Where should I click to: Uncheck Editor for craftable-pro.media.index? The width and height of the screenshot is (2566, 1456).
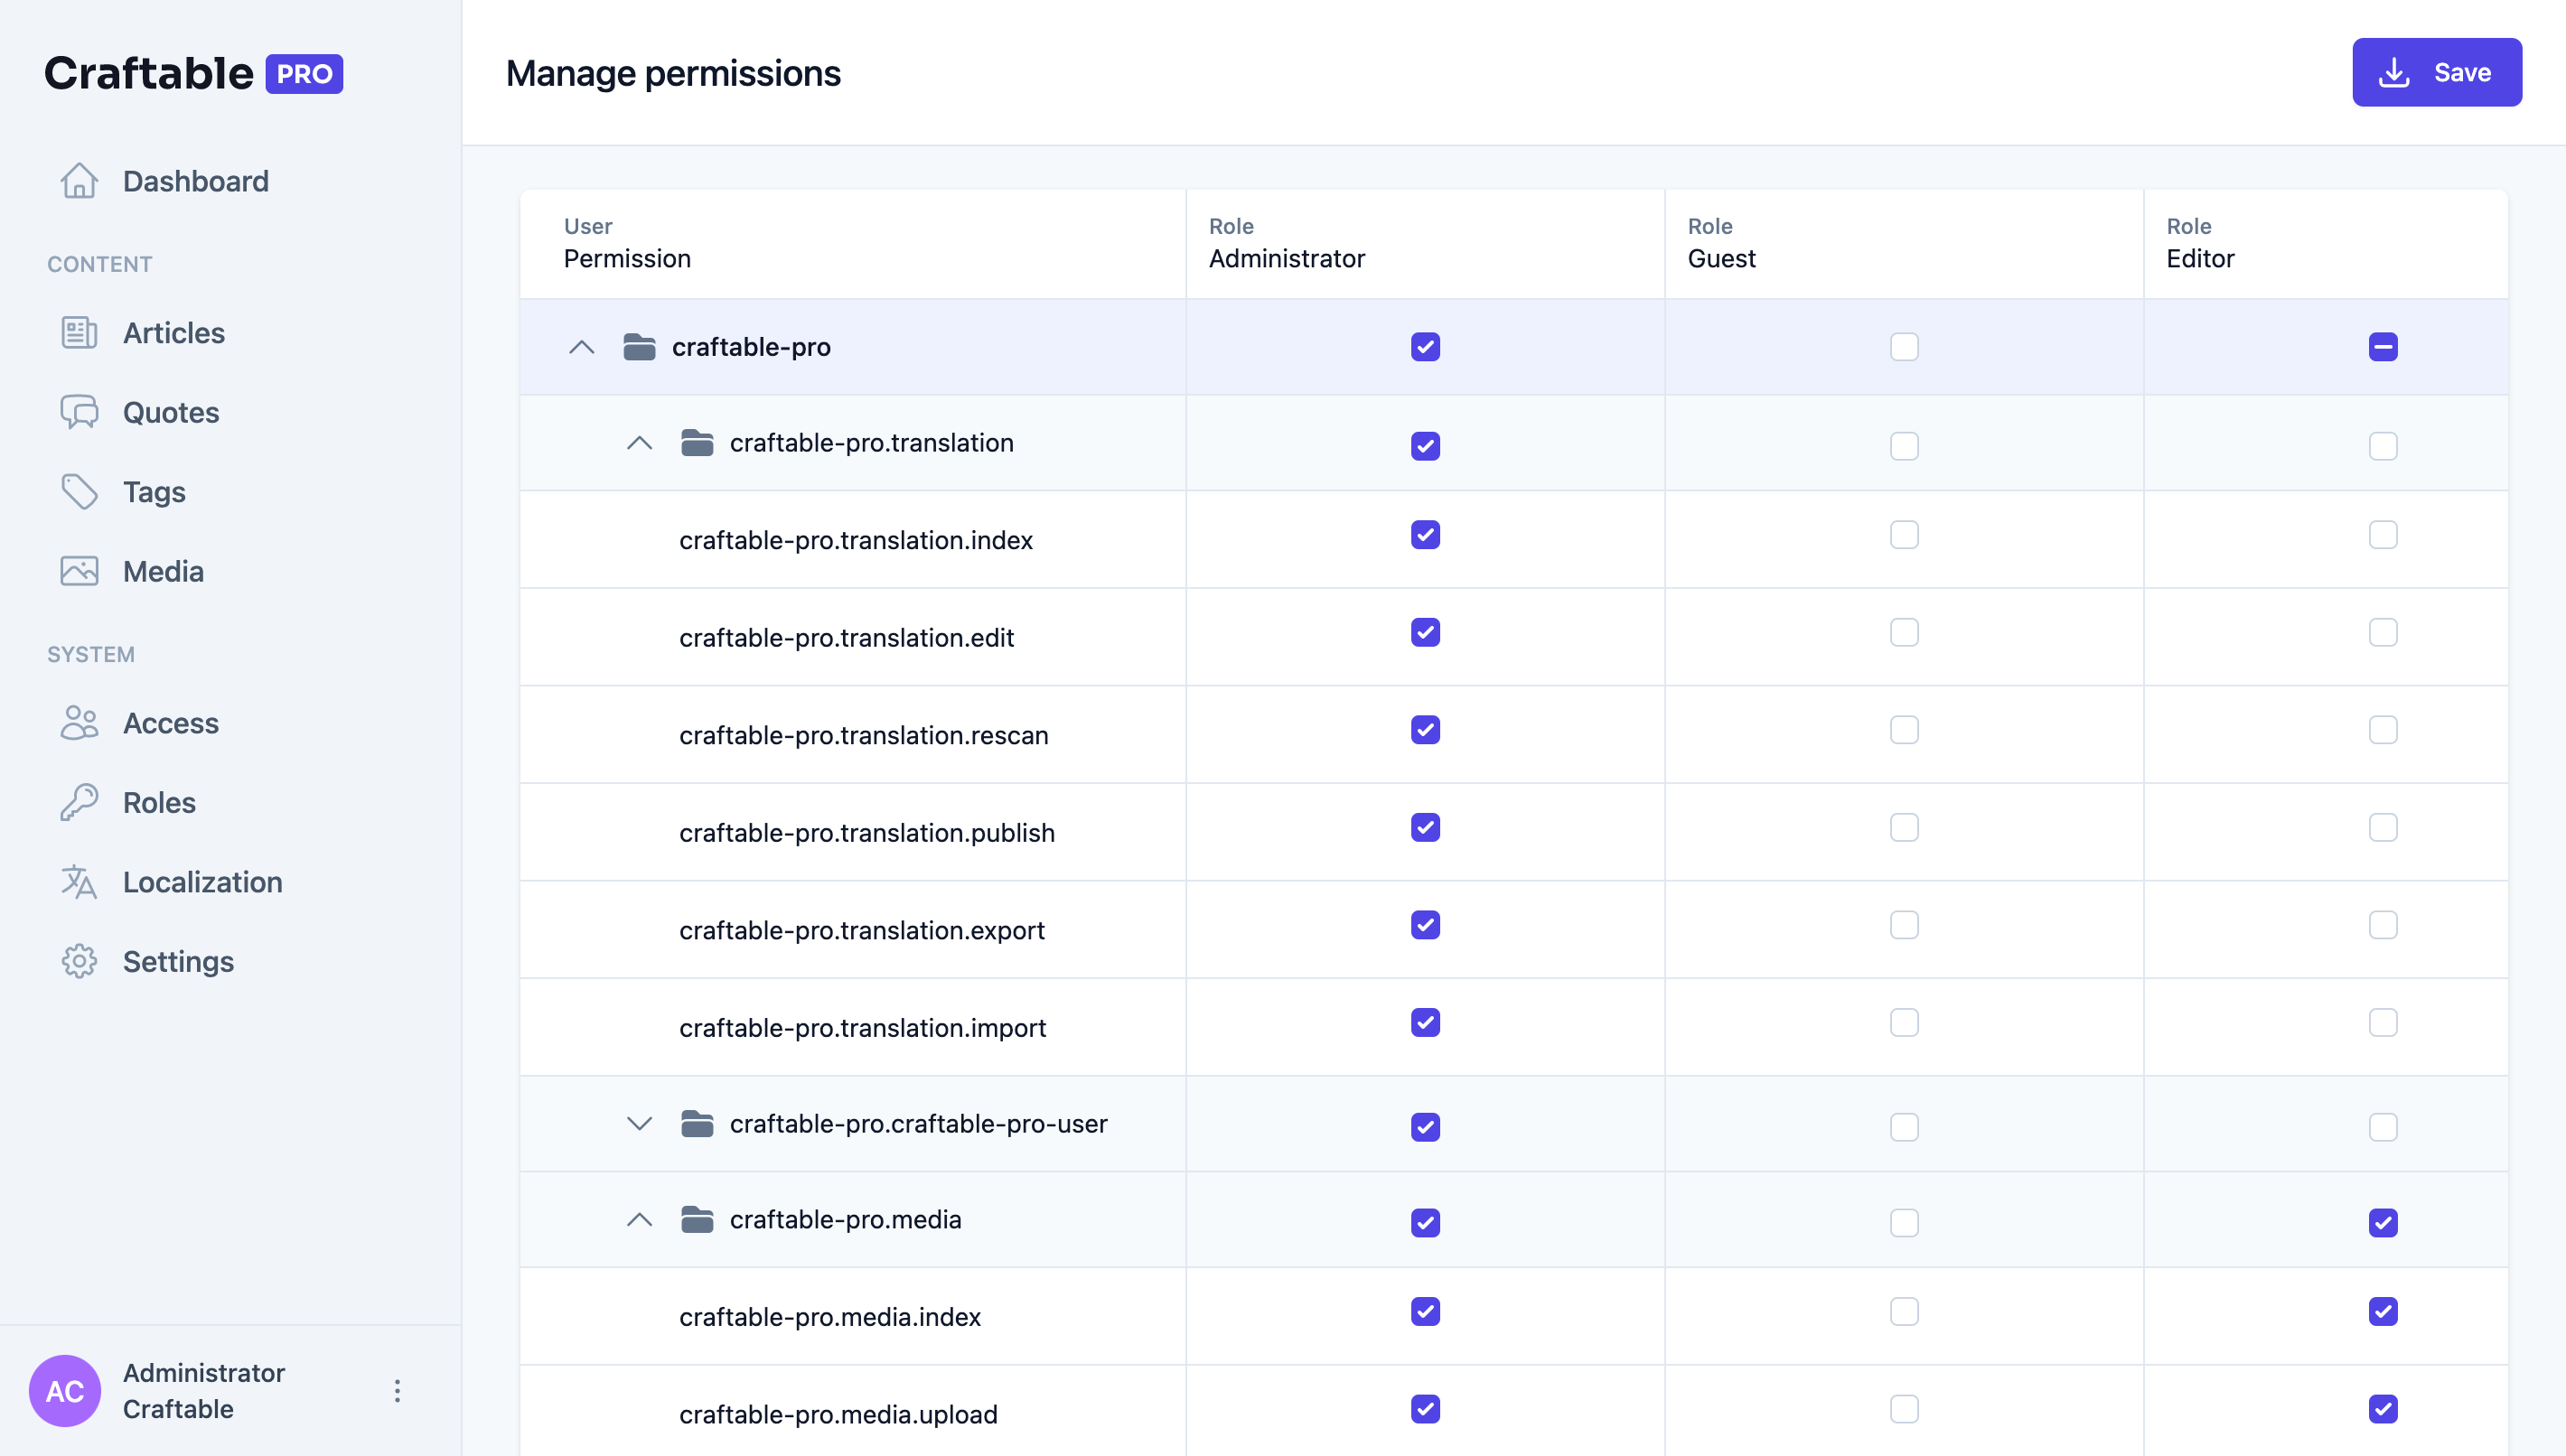point(2383,1311)
